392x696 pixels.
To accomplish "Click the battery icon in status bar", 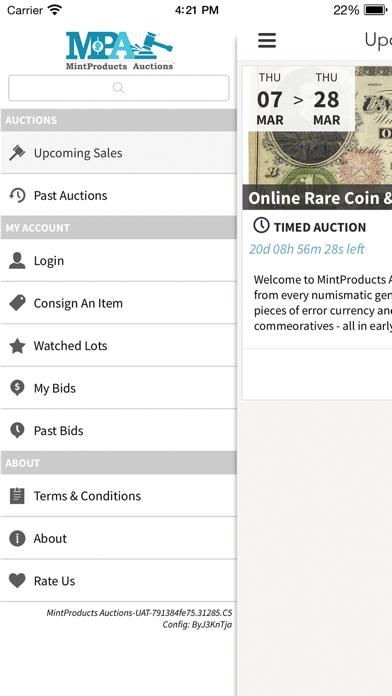I will point(376,10).
